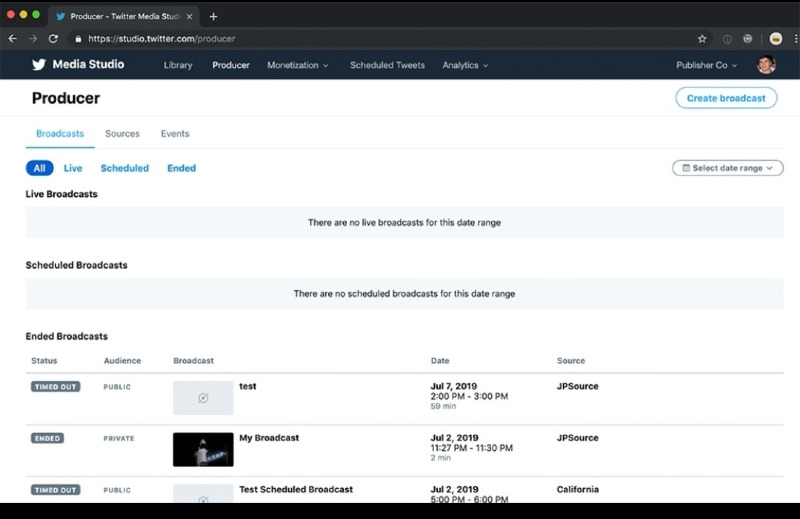
Task: Click the lock icon in the address bar
Action: (78, 39)
